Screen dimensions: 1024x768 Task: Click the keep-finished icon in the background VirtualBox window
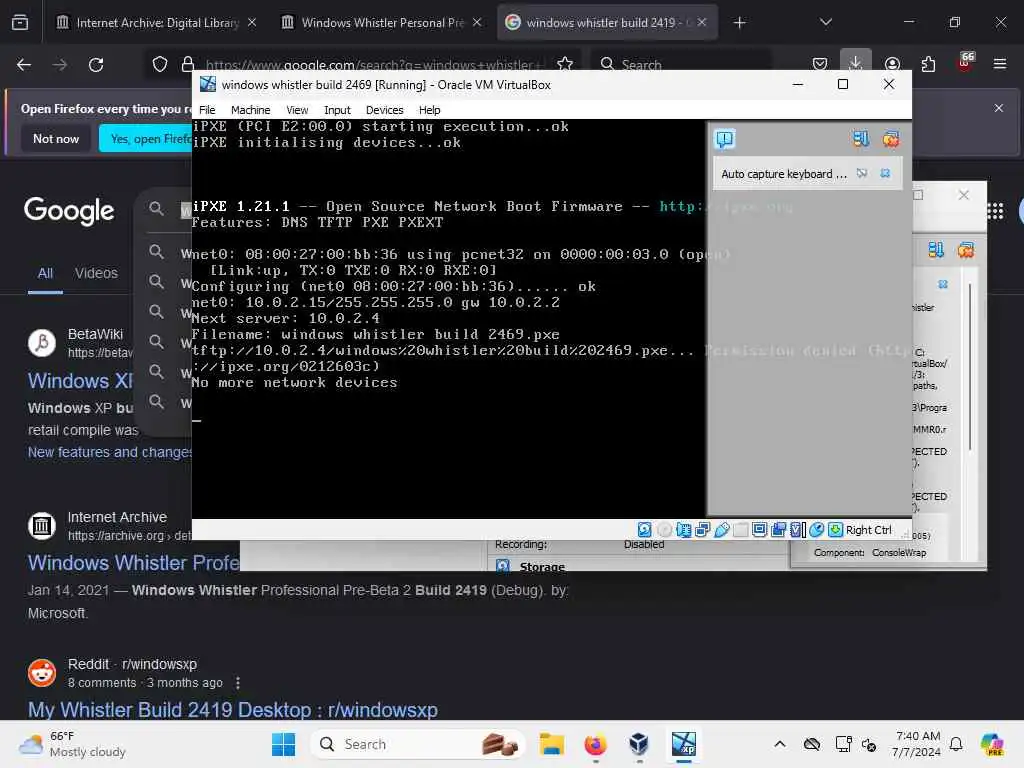[x=936, y=250]
